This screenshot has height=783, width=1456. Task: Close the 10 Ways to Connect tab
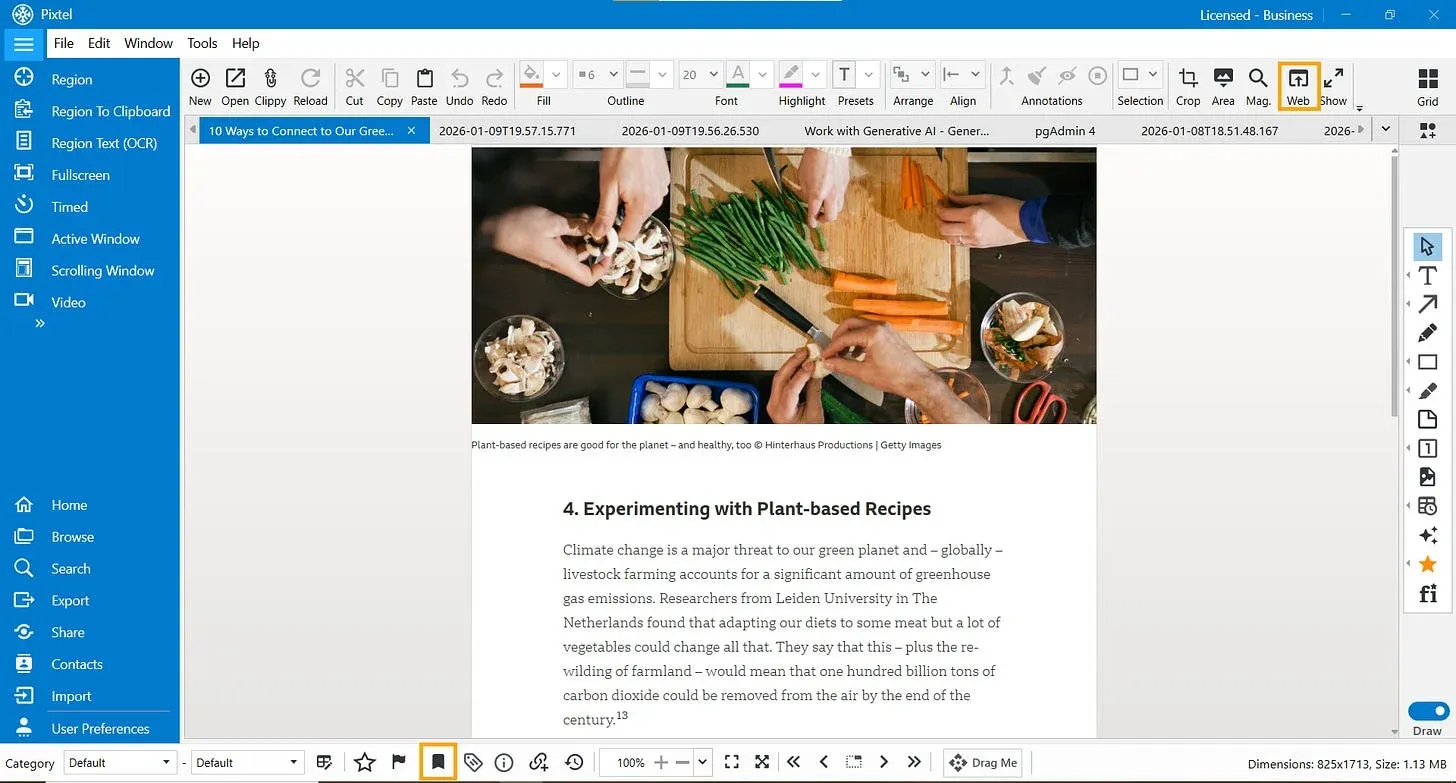411,130
